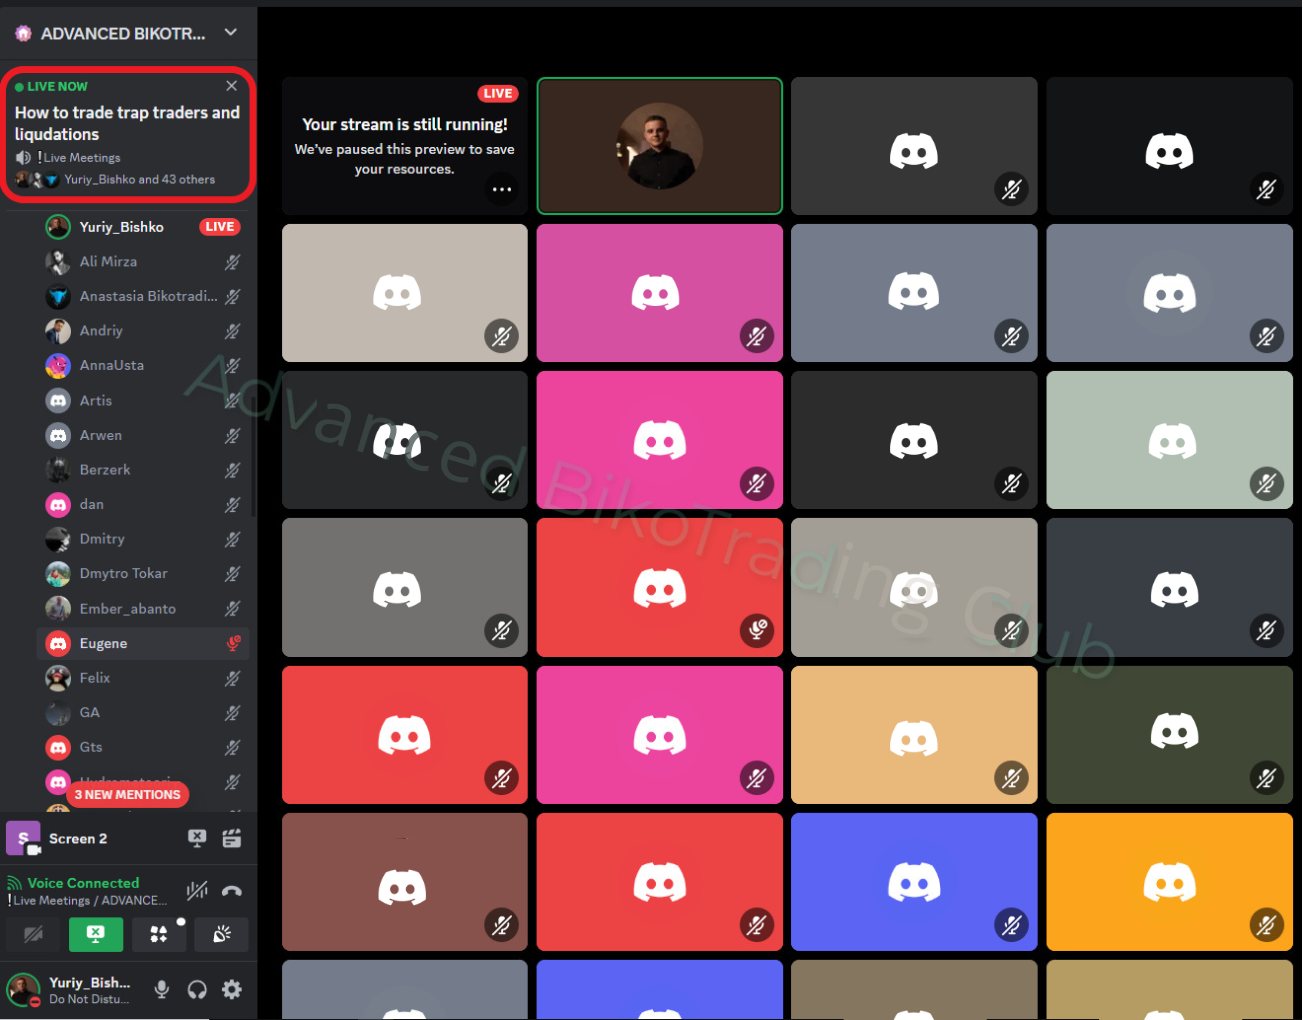
Task: Select the dark olive participant tile
Action: click(1170, 735)
